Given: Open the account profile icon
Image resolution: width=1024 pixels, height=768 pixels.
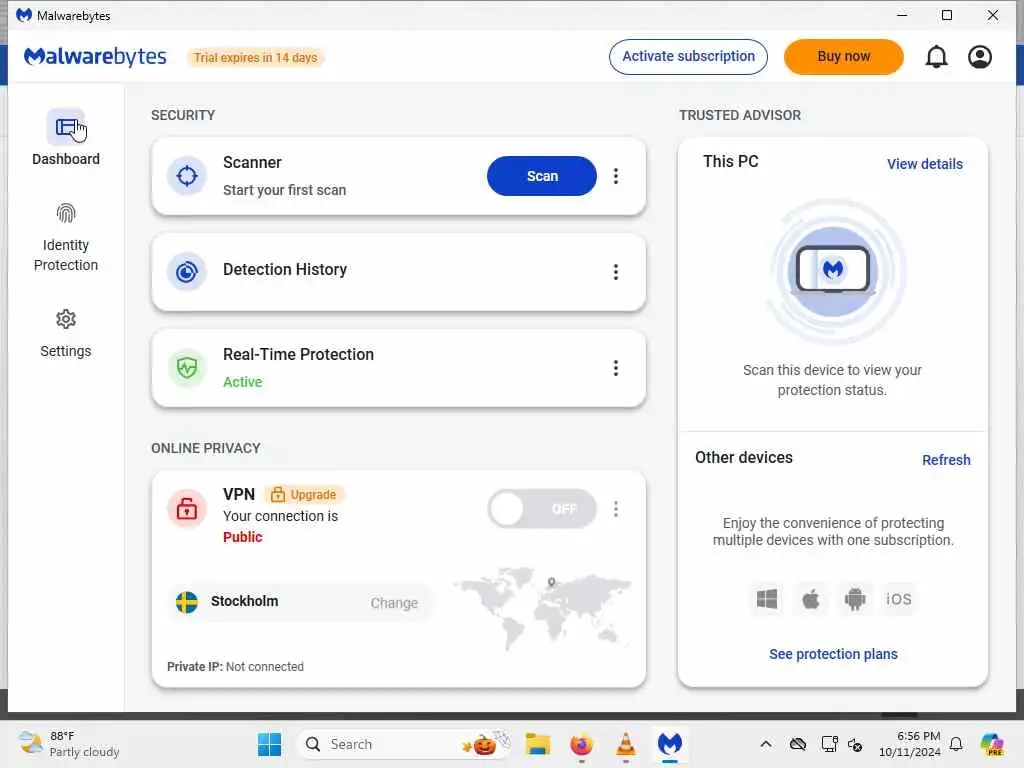Looking at the screenshot, I should [980, 57].
